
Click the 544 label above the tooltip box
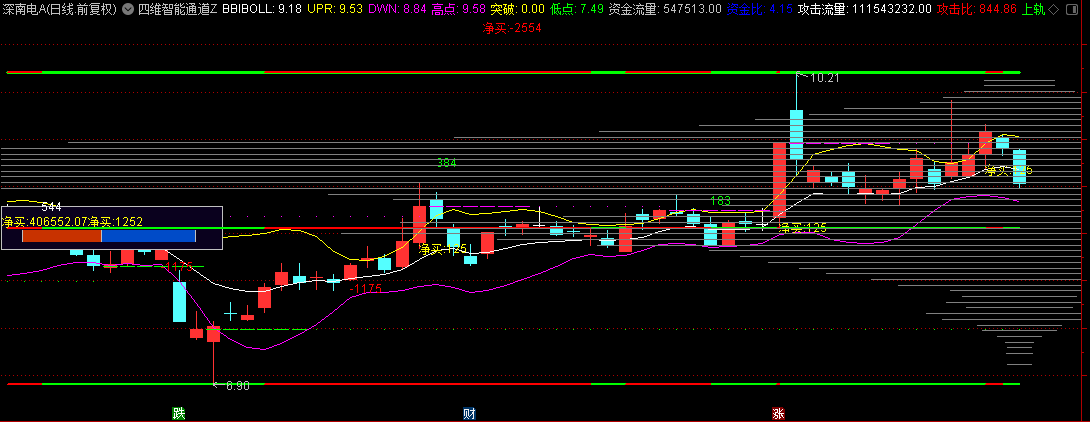51,206
